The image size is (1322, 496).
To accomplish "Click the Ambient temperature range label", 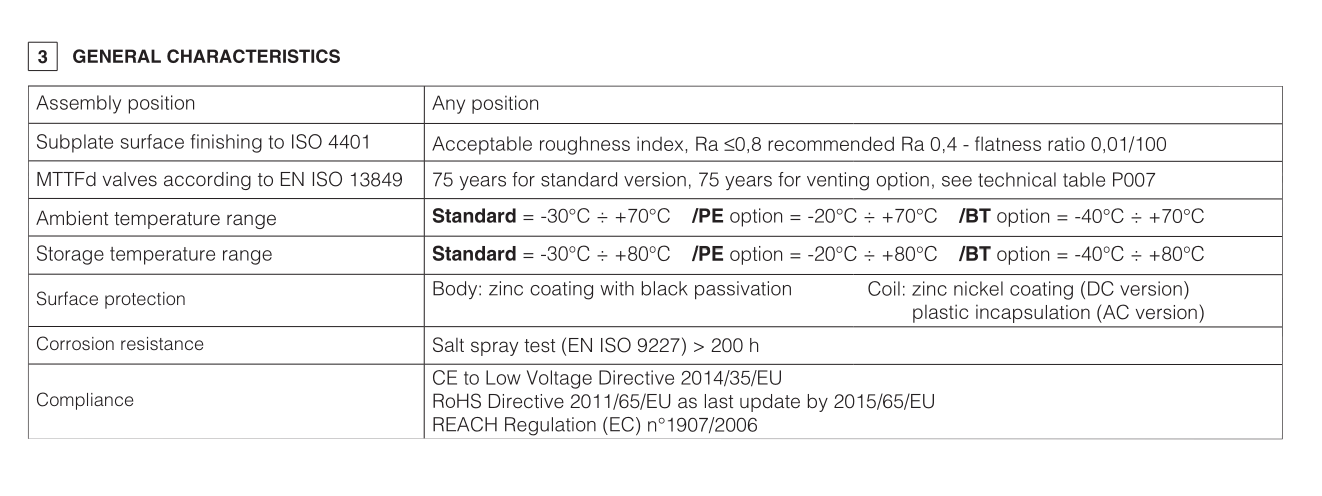I will coord(156,218).
